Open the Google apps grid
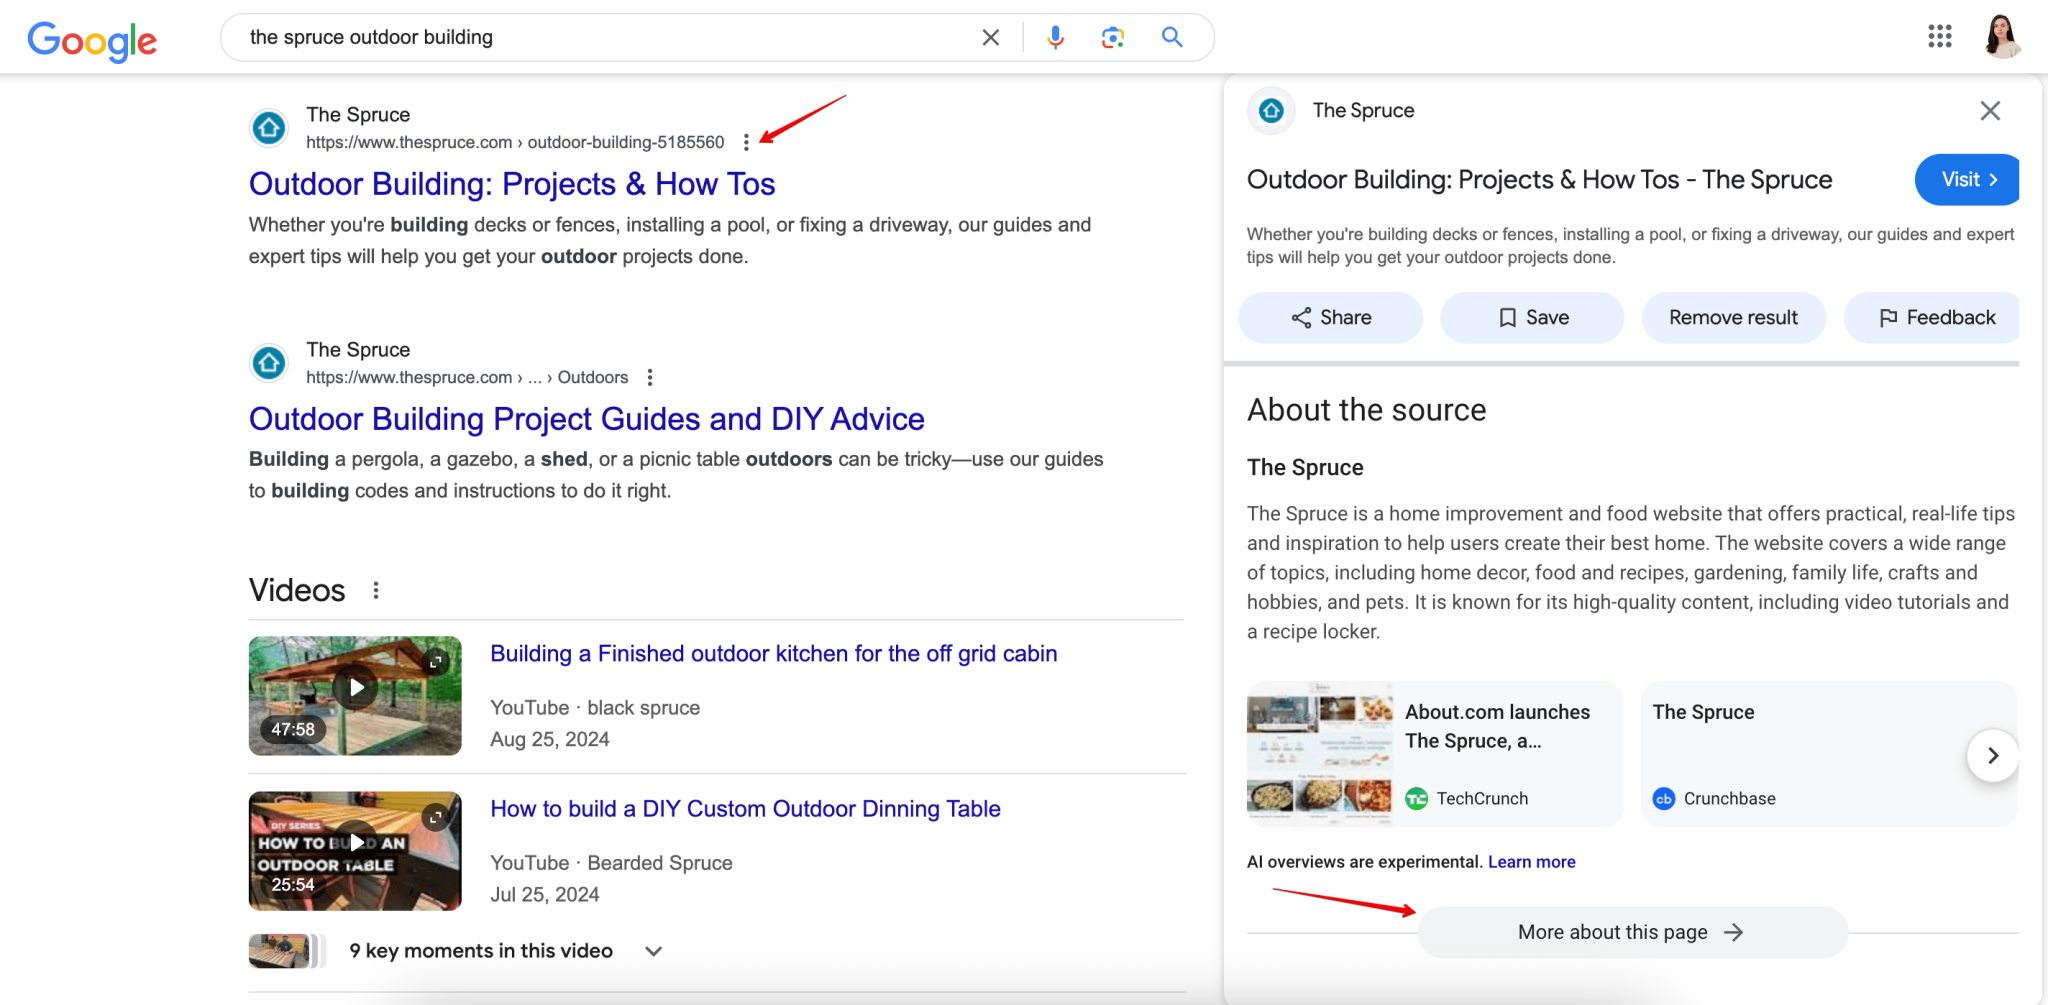The image size is (2048, 1005). [1940, 36]
